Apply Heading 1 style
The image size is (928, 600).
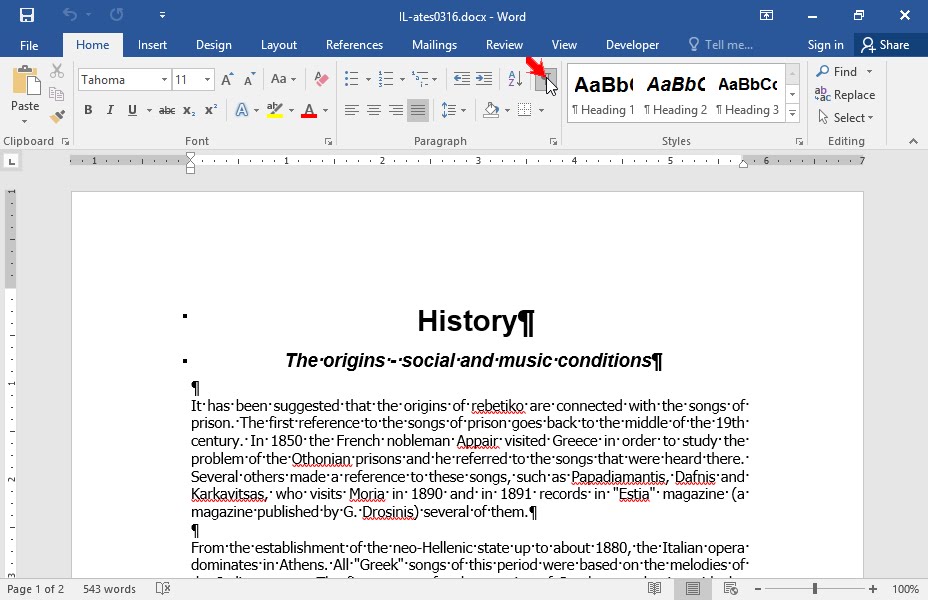click(x=604, y=95)
